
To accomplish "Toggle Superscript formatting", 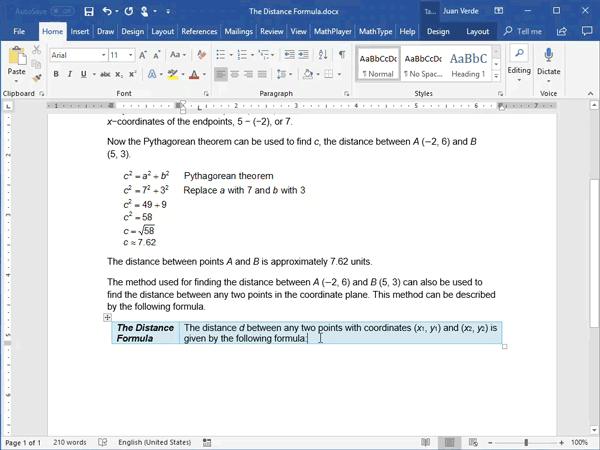I will tap(132, 74).
